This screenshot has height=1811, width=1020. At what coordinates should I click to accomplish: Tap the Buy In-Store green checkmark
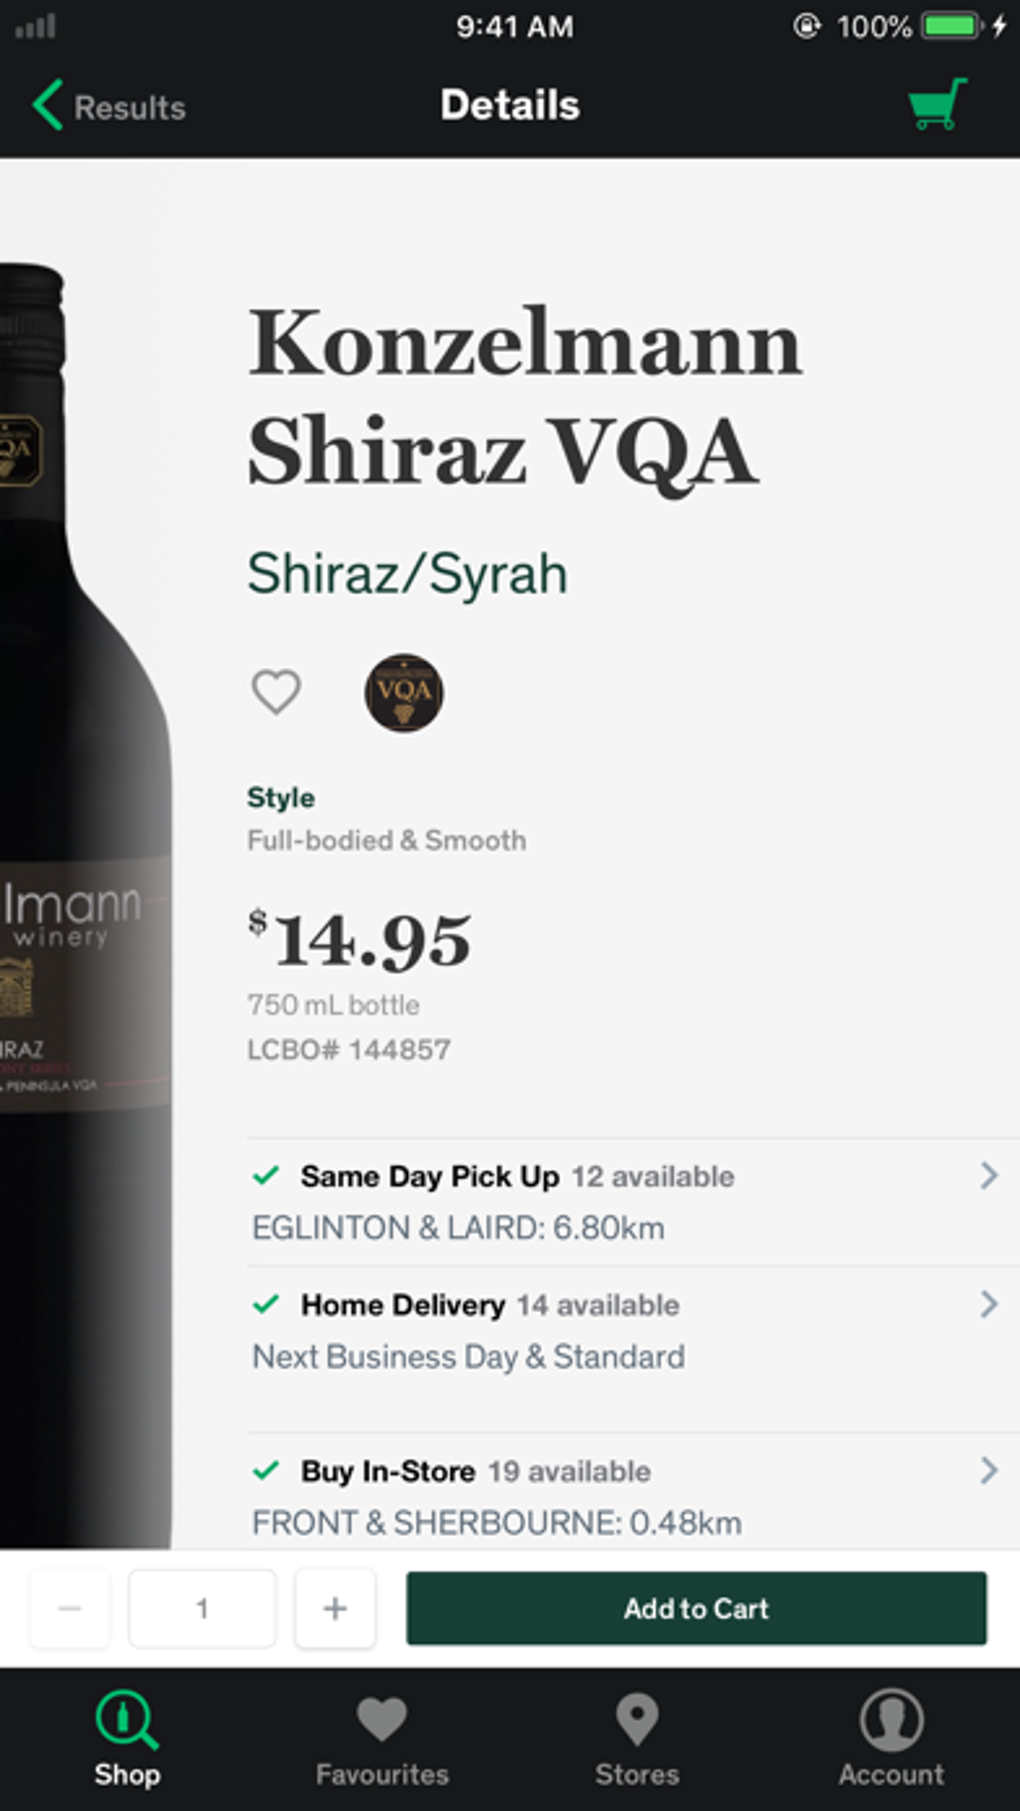pos(266,1471)
